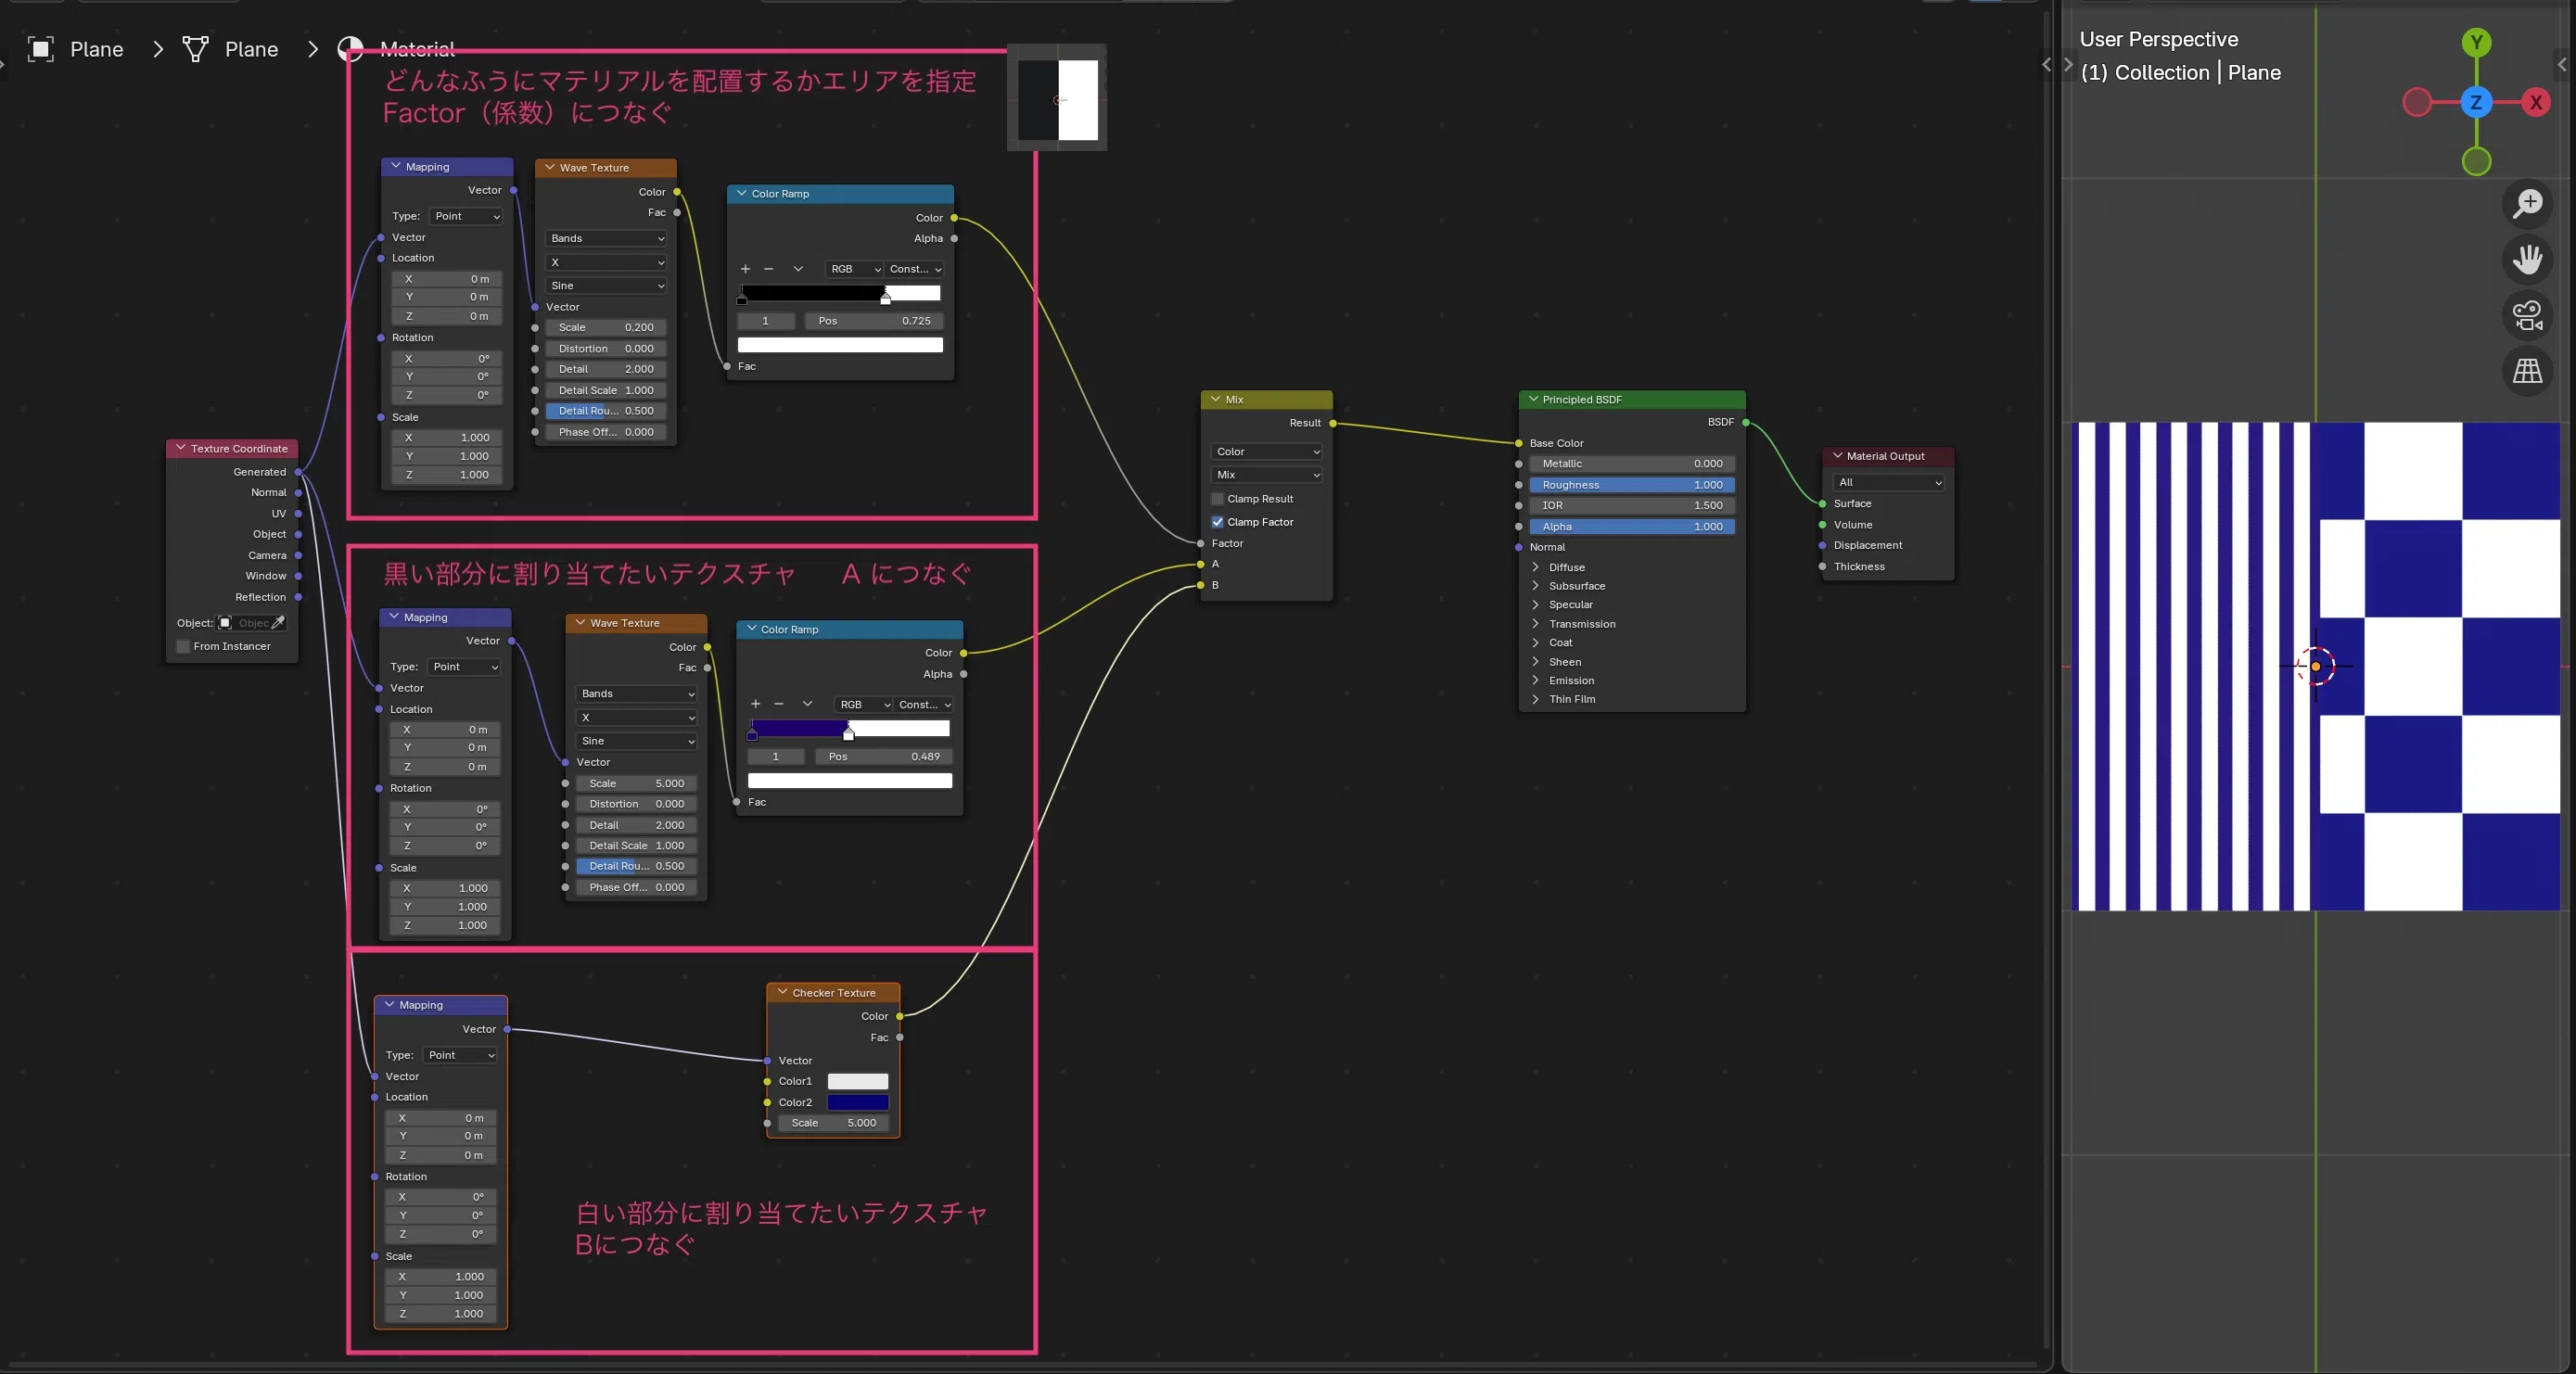Viewport: 2576px width, 1374px height.
Task: Click the viewport zoom magnifier icon
Action: (x=2527, y=203)
